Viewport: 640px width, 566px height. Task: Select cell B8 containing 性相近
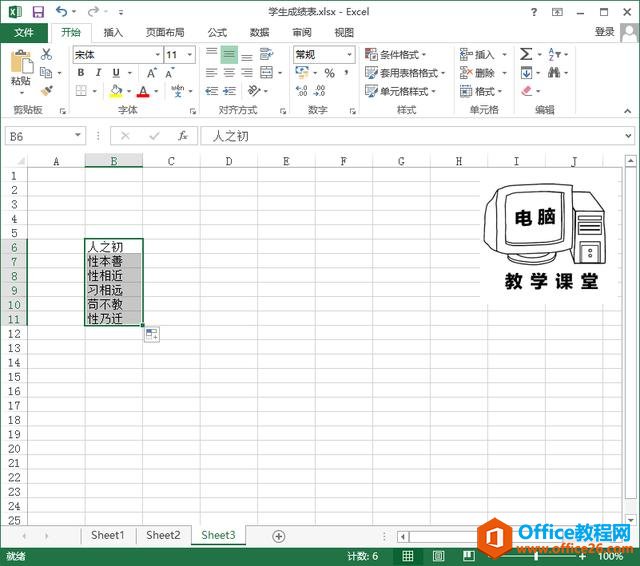(113, 275)
